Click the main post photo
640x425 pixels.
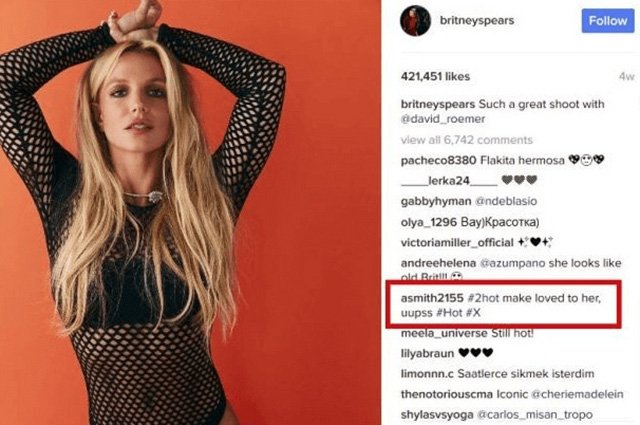[x=190, y=212]
